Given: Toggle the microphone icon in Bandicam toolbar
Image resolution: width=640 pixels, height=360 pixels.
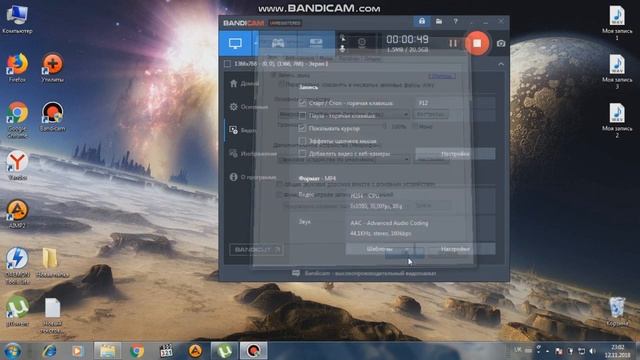Looking at the screenshot, I should click(342, 49).
